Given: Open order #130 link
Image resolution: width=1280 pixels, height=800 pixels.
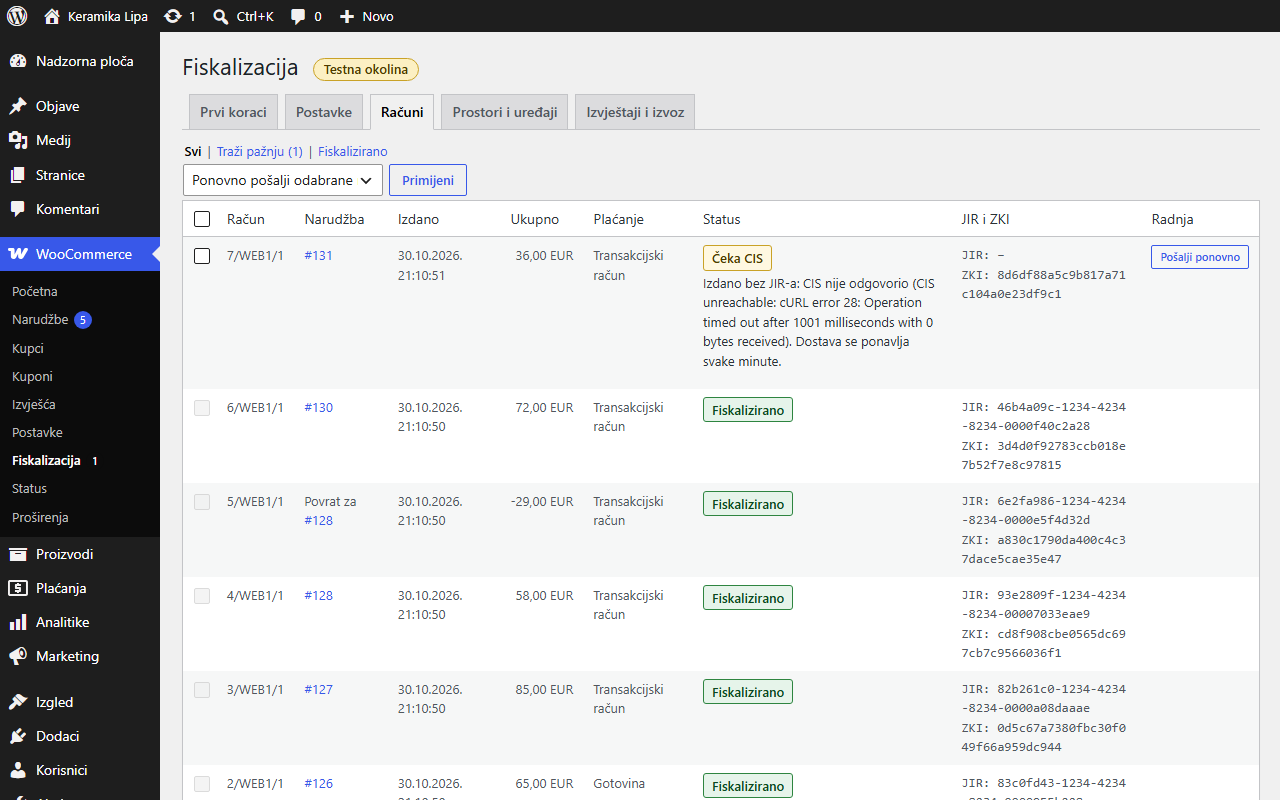Looking at the screenshot, I should (x=319, y=408).
